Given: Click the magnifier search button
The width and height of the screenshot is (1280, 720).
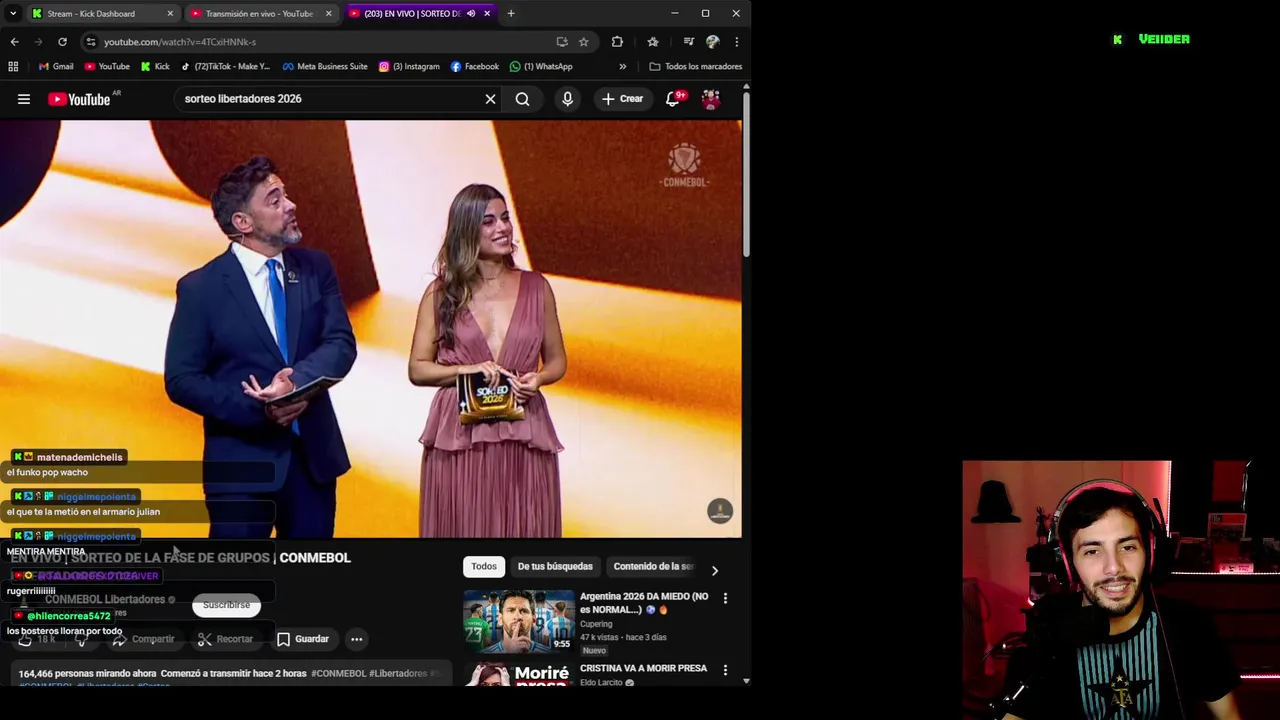Looking at the screenshot, I should [x=522, y=99].
